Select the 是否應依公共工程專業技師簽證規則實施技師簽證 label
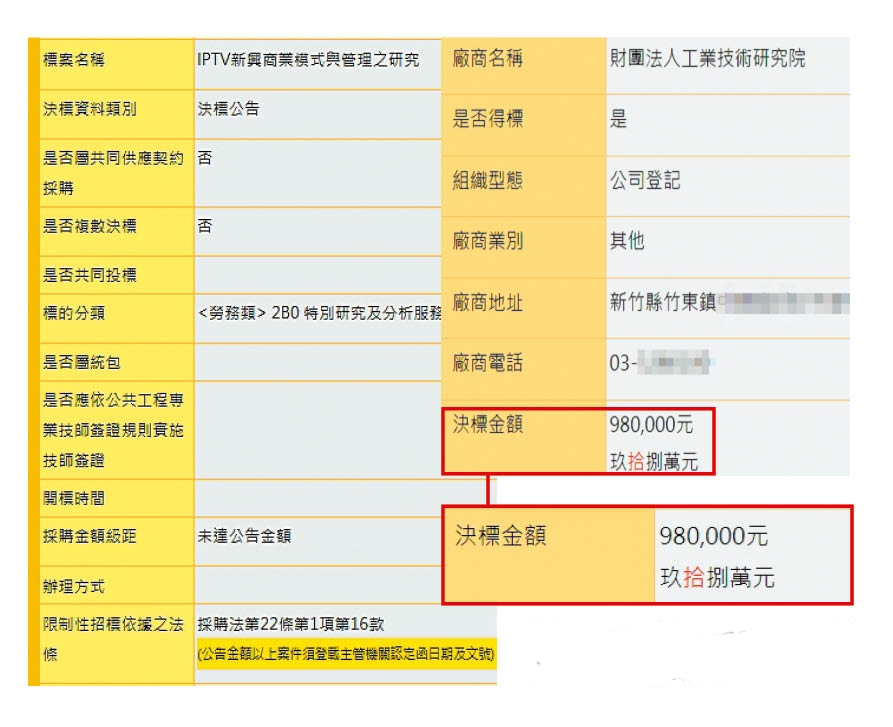 (x=113, y=430)
